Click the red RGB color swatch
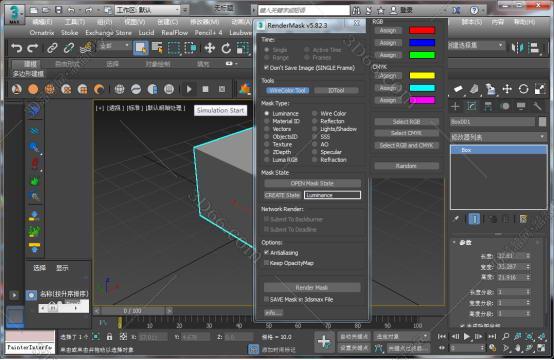 click(422, 30)
